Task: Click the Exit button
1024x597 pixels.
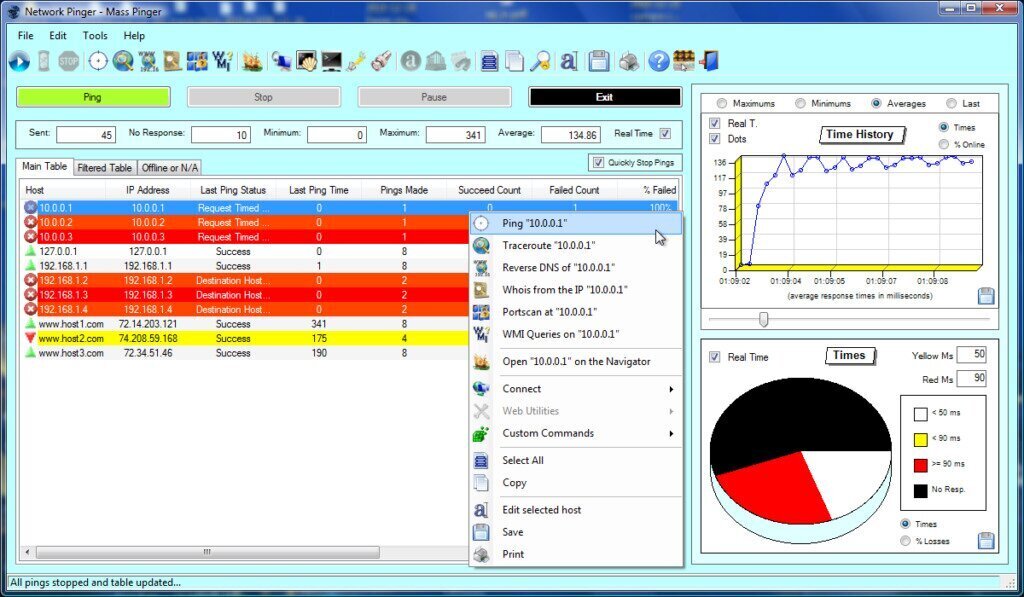Action: [x=604, y=96]
